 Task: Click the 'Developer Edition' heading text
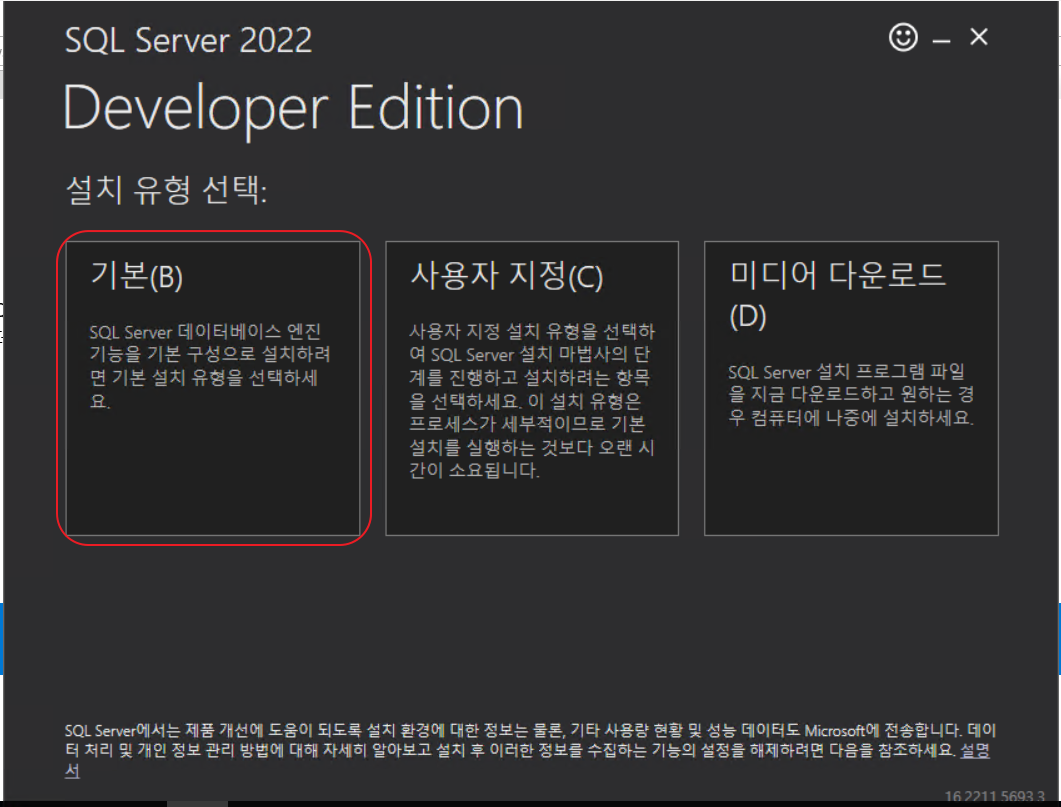click(x=293, y=108)
